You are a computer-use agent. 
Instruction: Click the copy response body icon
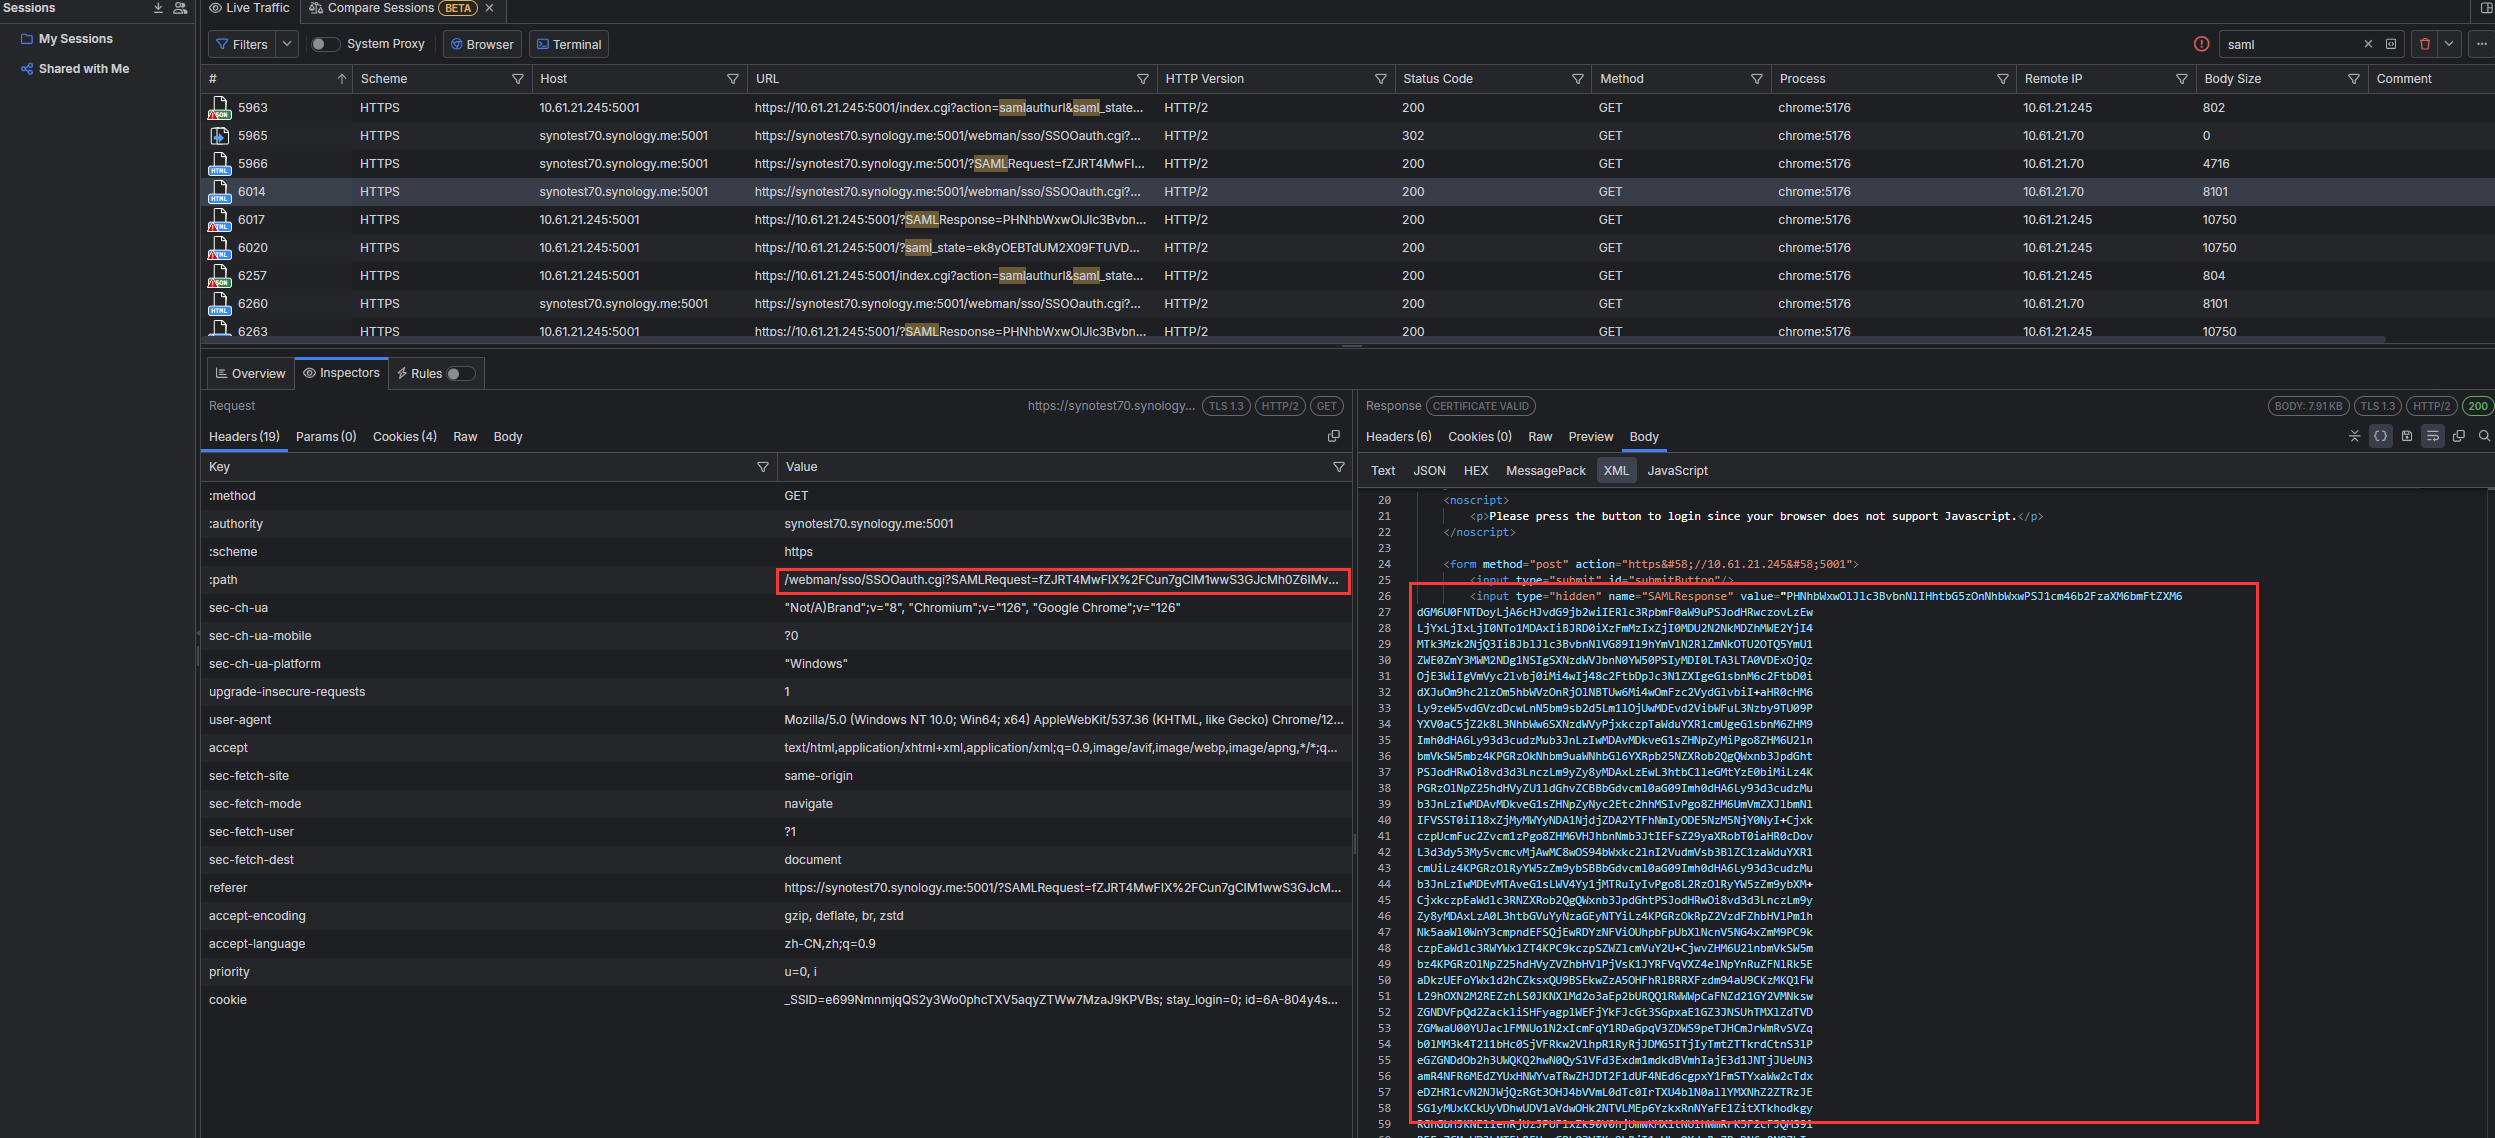[x=2459, y=436]
